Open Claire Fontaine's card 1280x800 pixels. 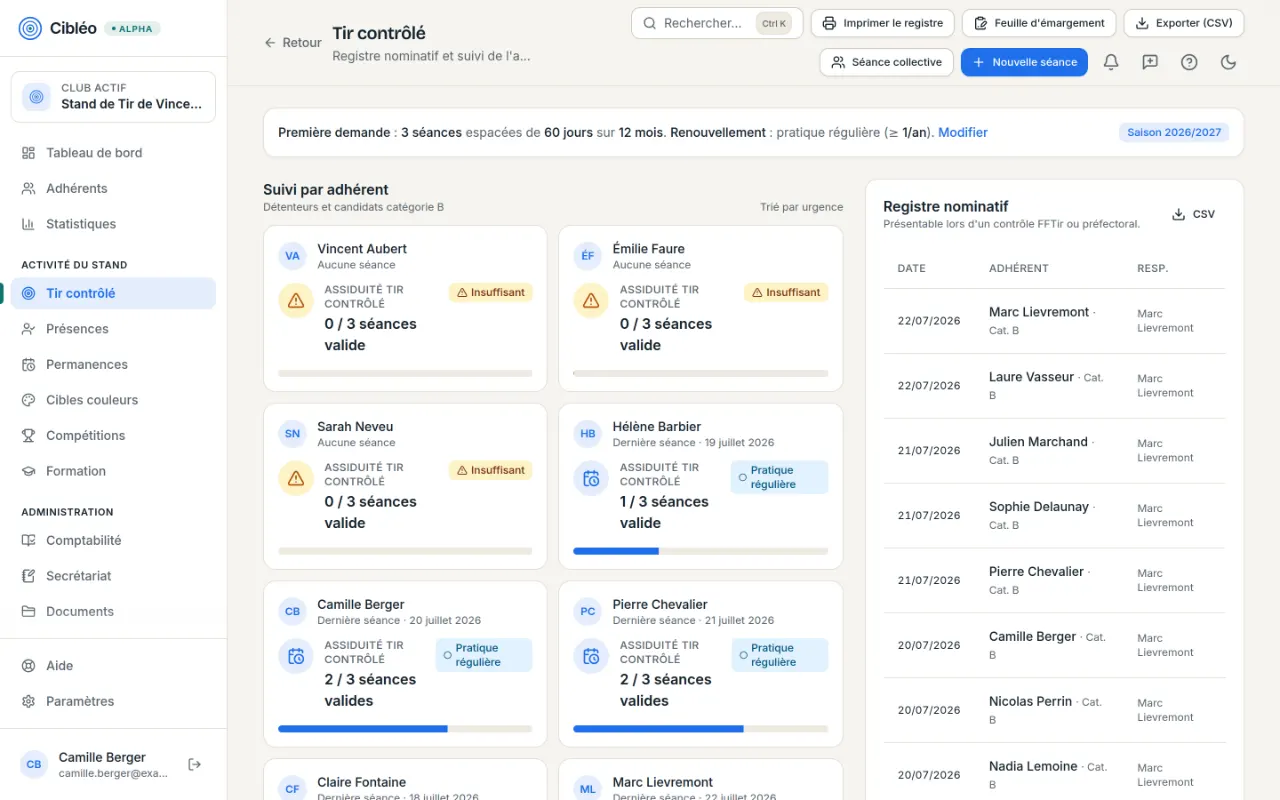pos(405,780)
